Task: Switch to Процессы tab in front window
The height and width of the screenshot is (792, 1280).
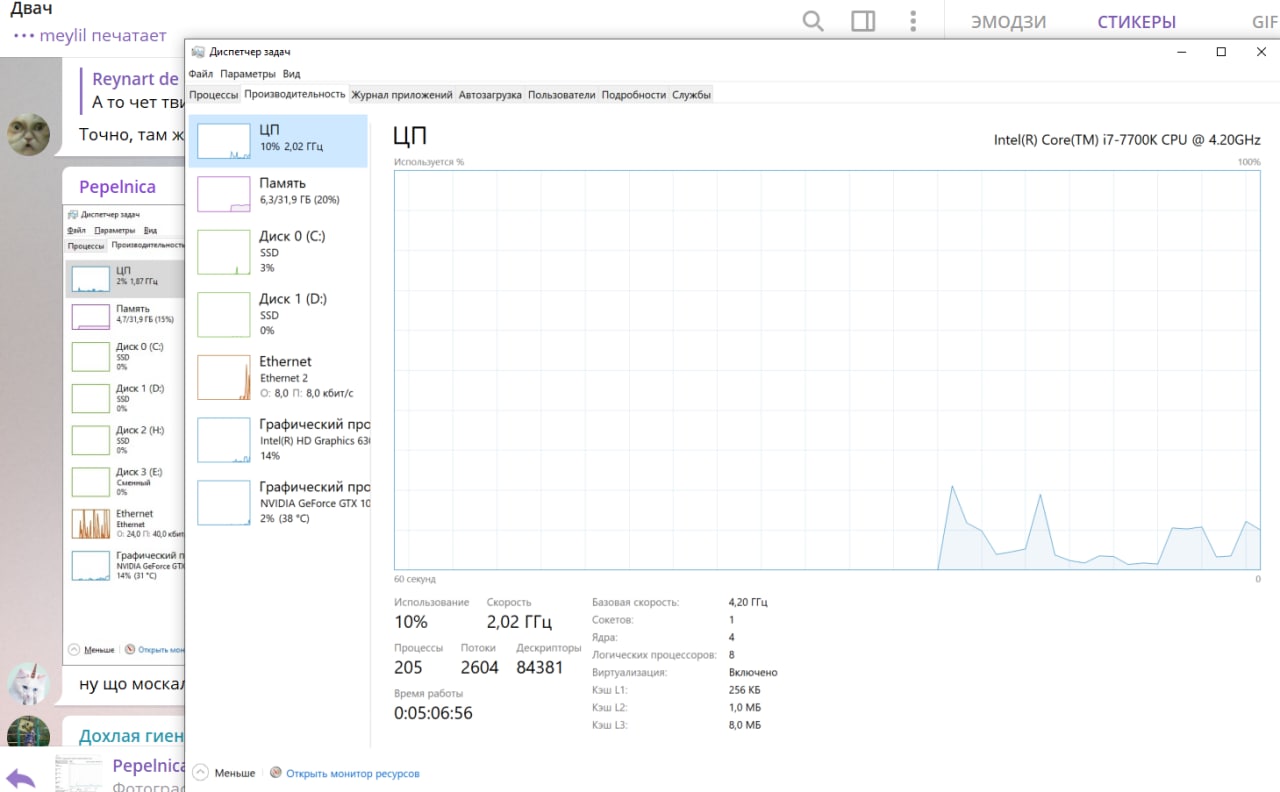Action: click(x=213, y=95)
